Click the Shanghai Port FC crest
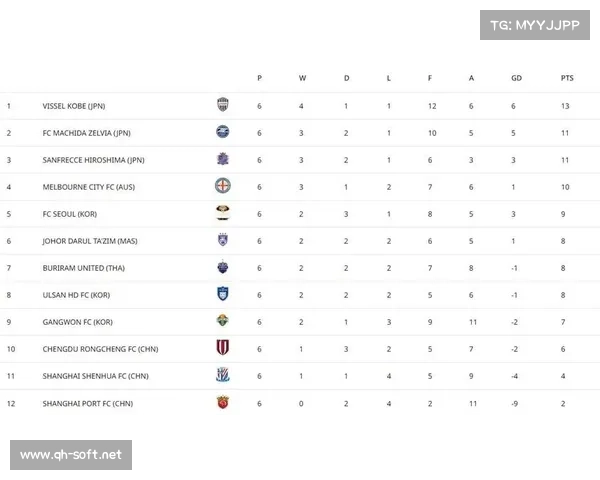The image size is (600, 480). click(x=223, y=402)
